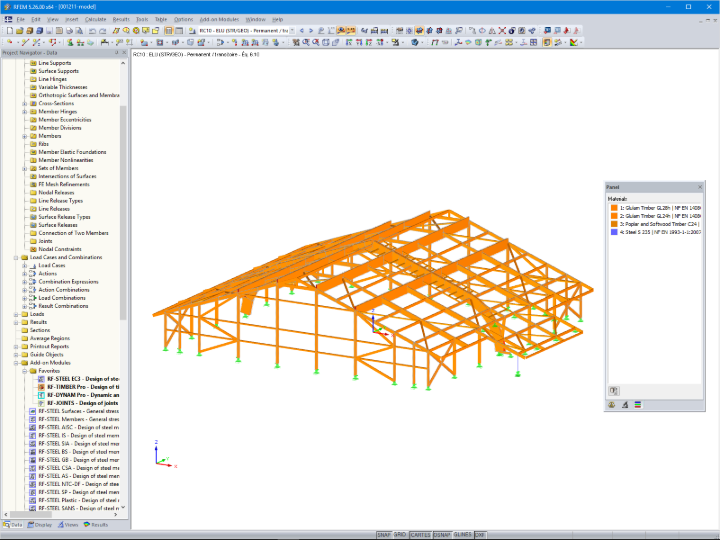This screenshot has width=720, height=540.
Task: Click the Redo arrow icon
Action: click(102, 31)
